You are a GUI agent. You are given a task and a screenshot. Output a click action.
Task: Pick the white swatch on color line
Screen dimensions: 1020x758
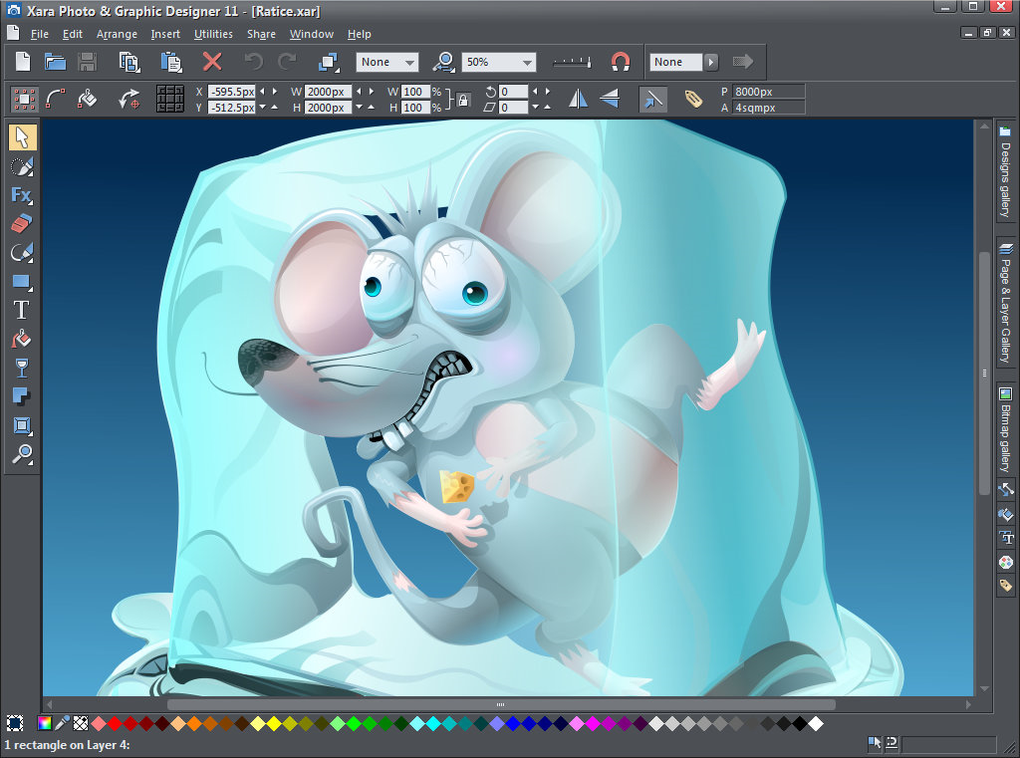(816, 723)
